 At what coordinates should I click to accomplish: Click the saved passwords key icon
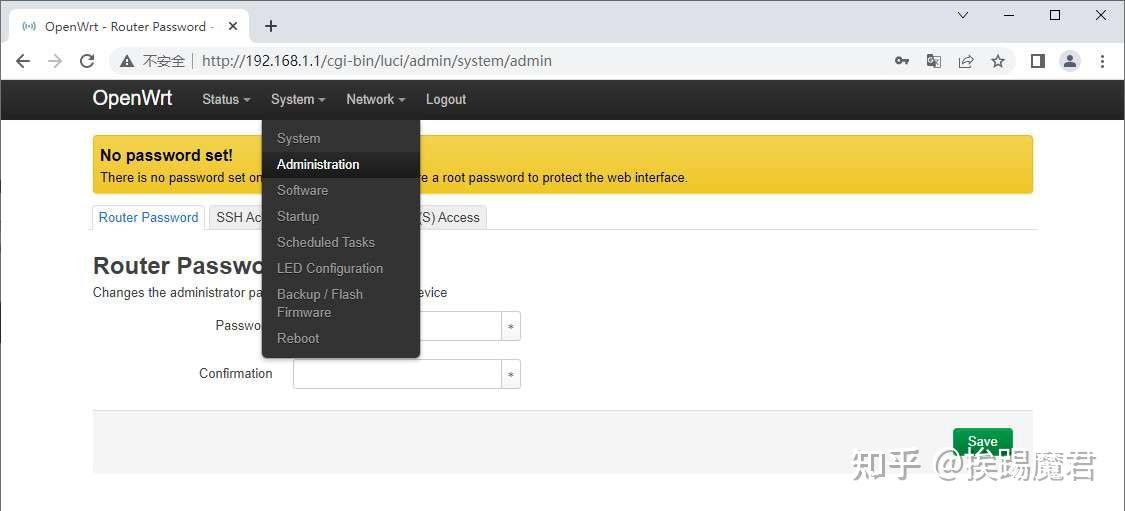(902, 61)
